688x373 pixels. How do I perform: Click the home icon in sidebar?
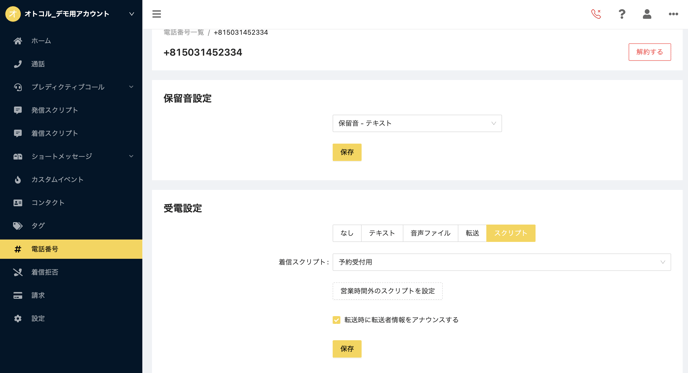pos(18,41)
